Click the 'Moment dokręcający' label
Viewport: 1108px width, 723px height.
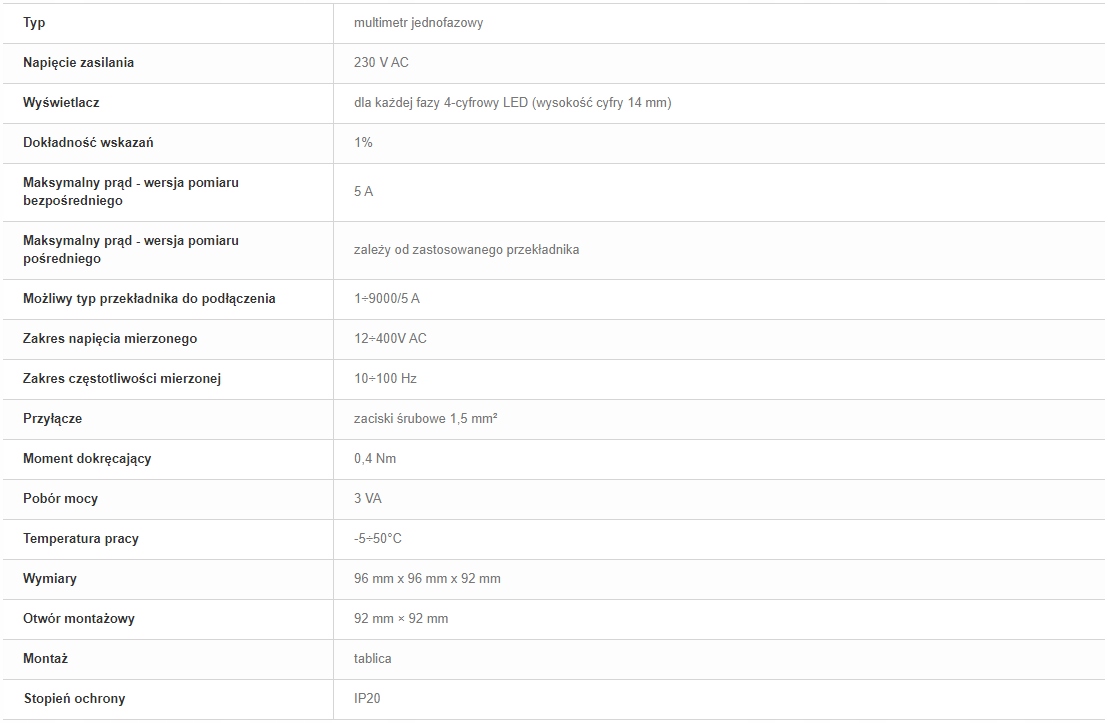pos(87,458)
